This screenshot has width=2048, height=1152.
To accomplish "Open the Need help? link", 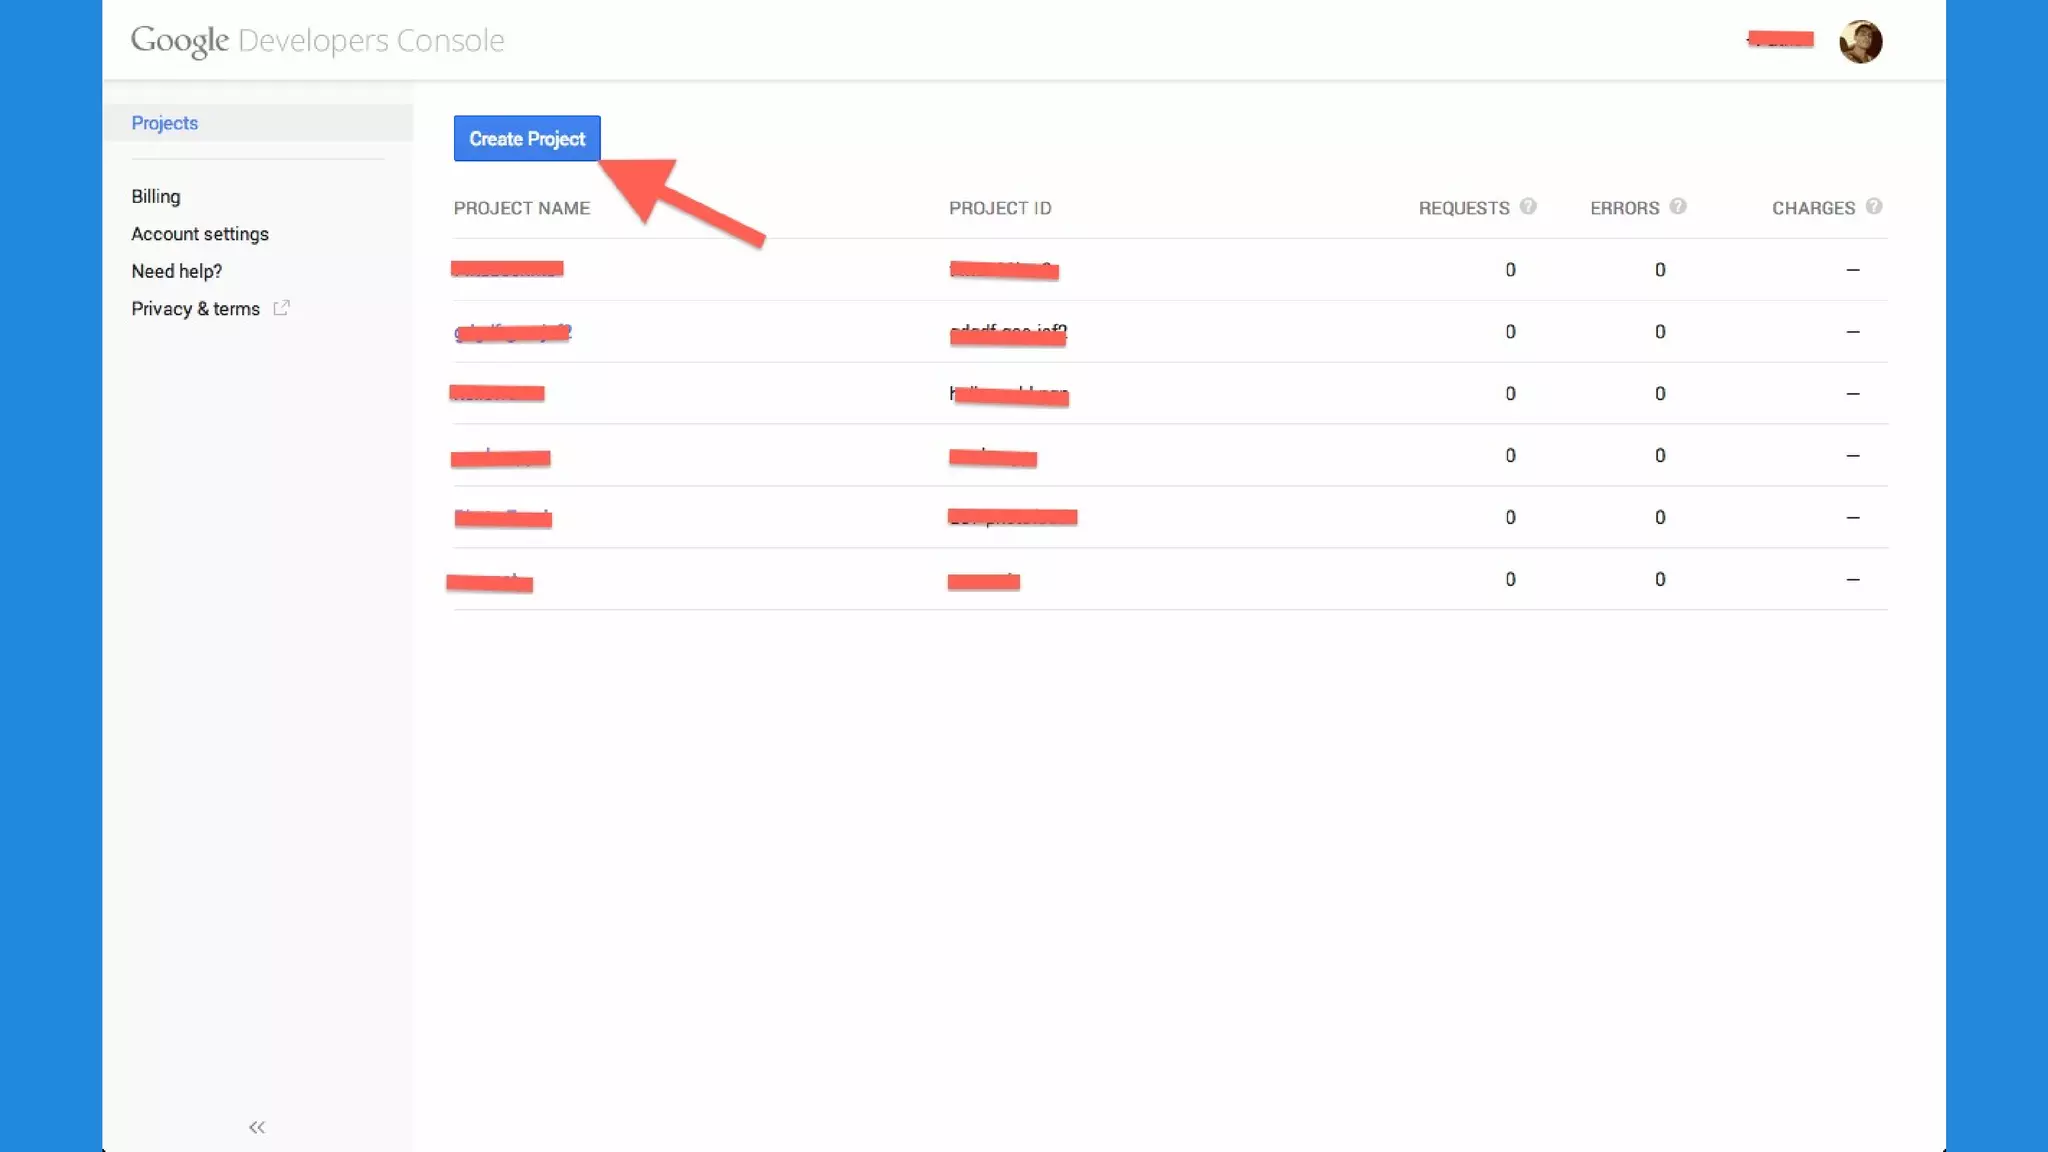I will point(177,271).
